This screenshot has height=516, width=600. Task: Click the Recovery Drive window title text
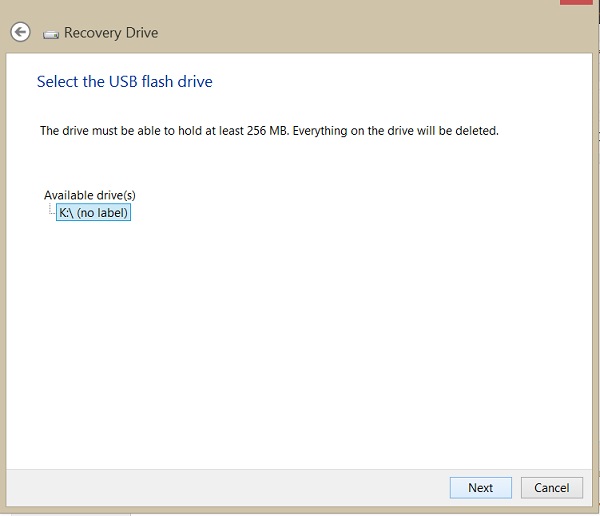(x=111, y=33)
